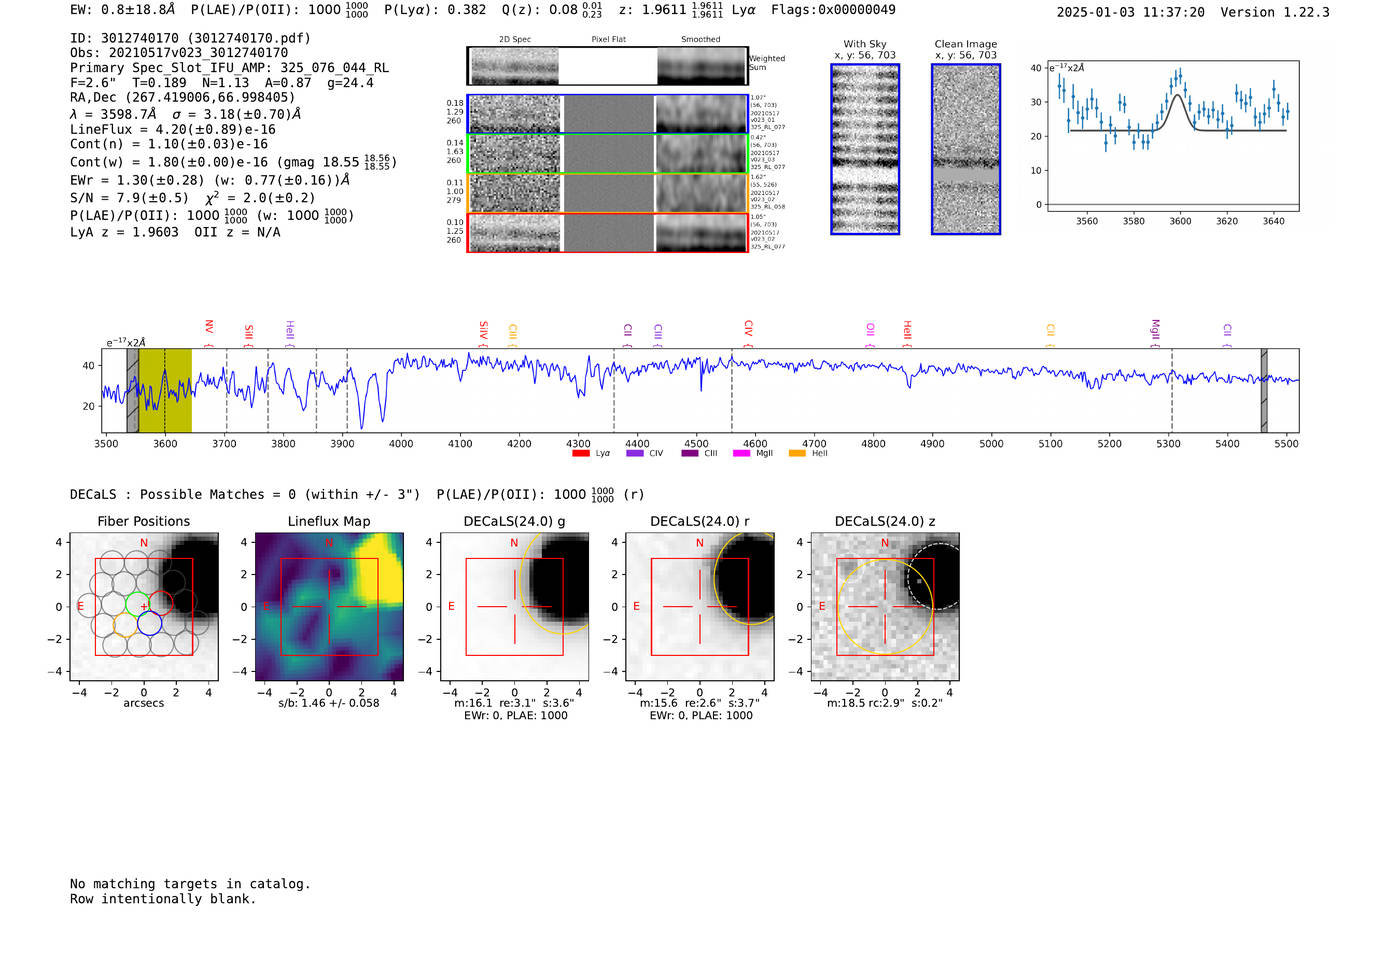Click the magenta MgII legend swatch
This screenshot has height=953, width=1400.
pos(741,453)
